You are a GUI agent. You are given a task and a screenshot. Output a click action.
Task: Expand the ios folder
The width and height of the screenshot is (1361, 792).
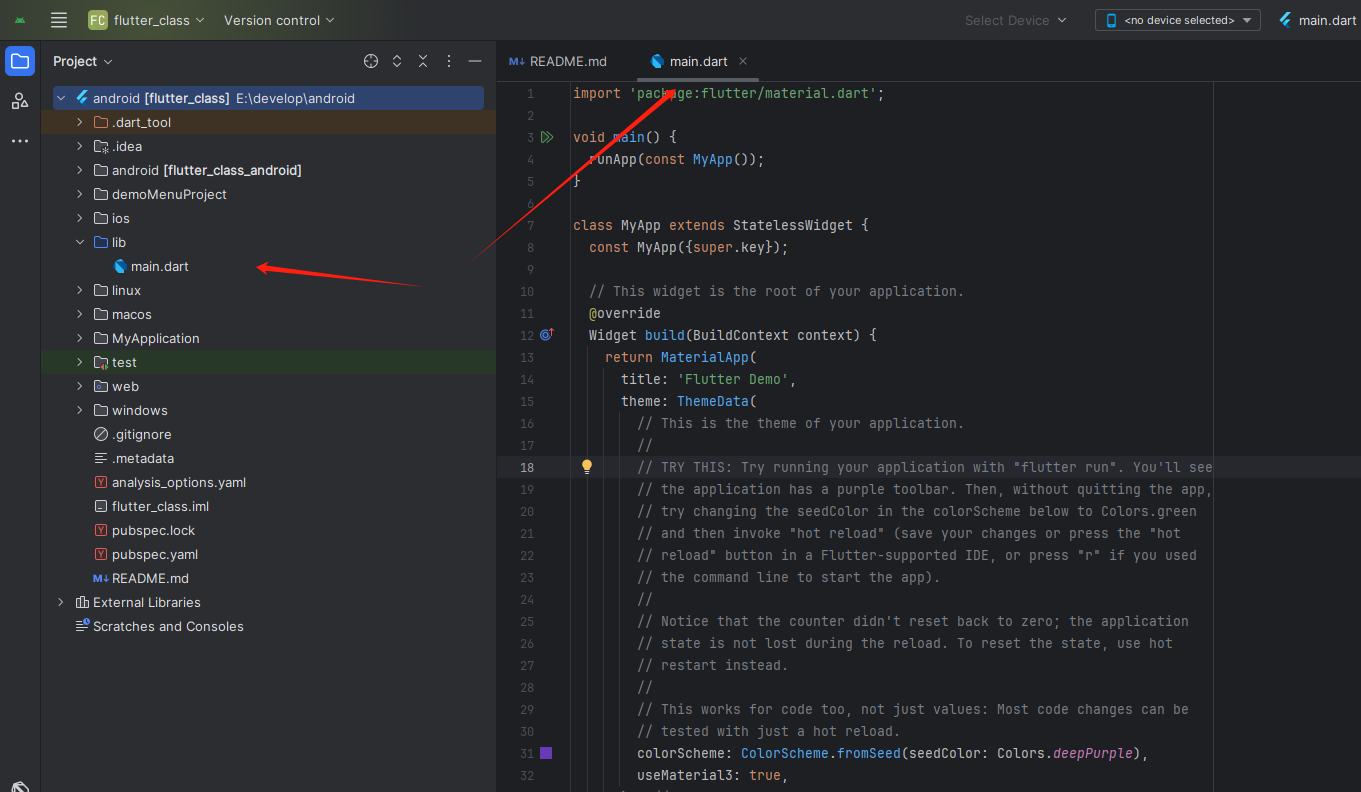(80, 218)
